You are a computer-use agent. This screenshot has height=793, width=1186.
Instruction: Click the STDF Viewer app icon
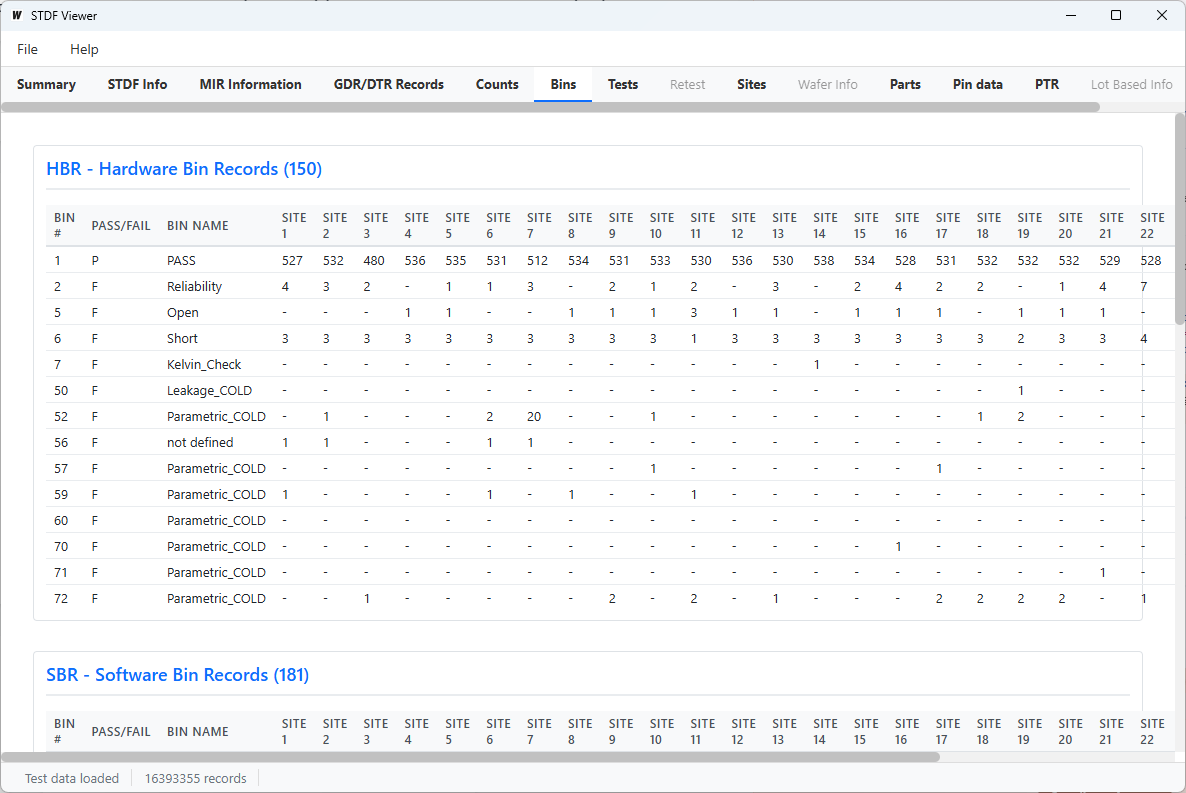click(x=17, y=16)
